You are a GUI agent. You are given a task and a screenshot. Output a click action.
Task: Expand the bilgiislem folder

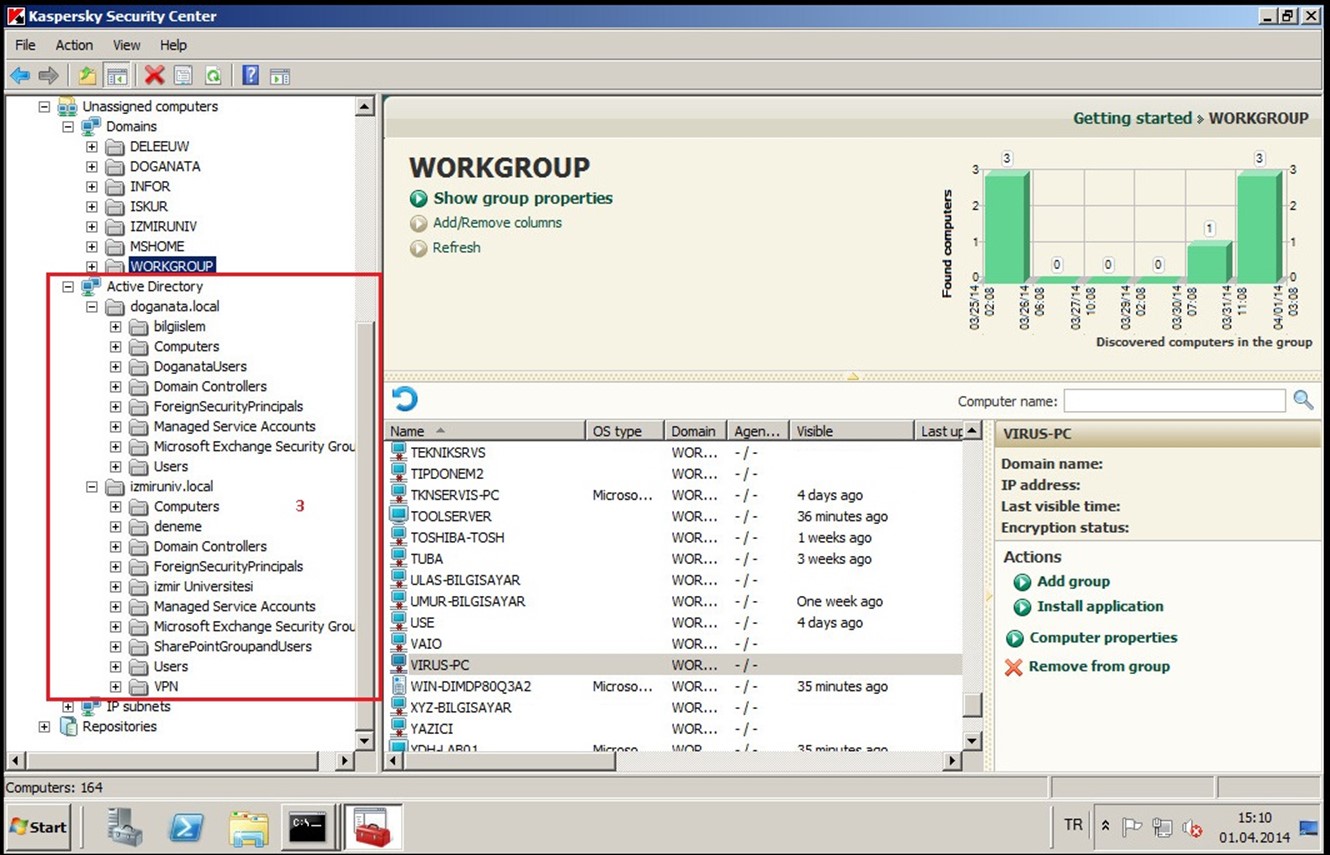116,326
